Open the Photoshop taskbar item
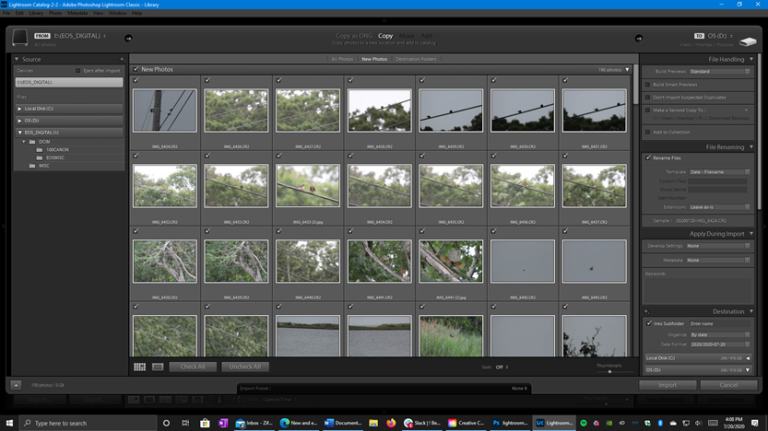 point(510,423)
